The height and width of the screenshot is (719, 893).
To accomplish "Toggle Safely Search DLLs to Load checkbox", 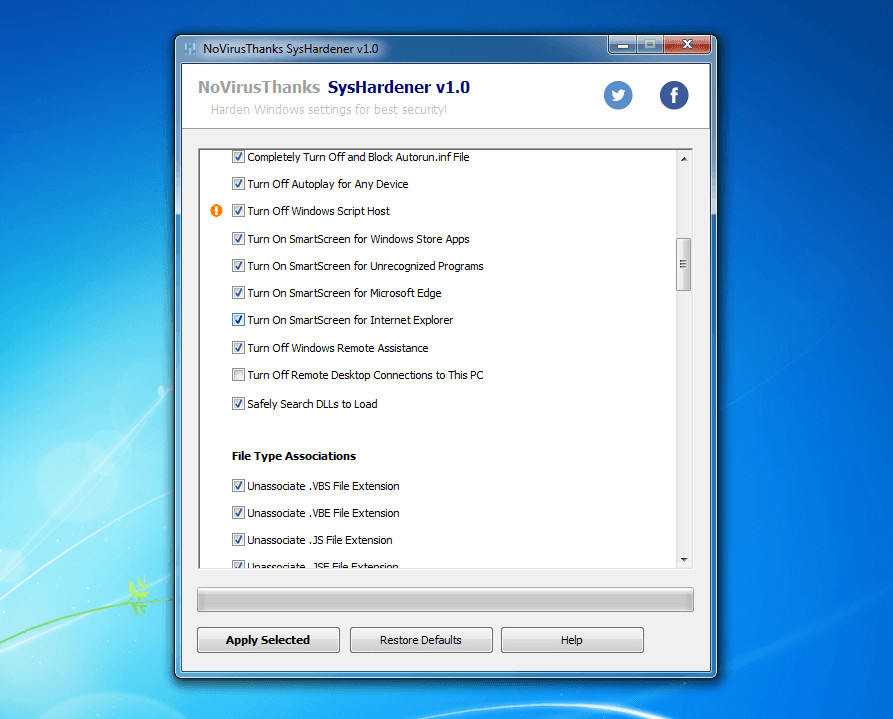I will [x=238, y=404].
